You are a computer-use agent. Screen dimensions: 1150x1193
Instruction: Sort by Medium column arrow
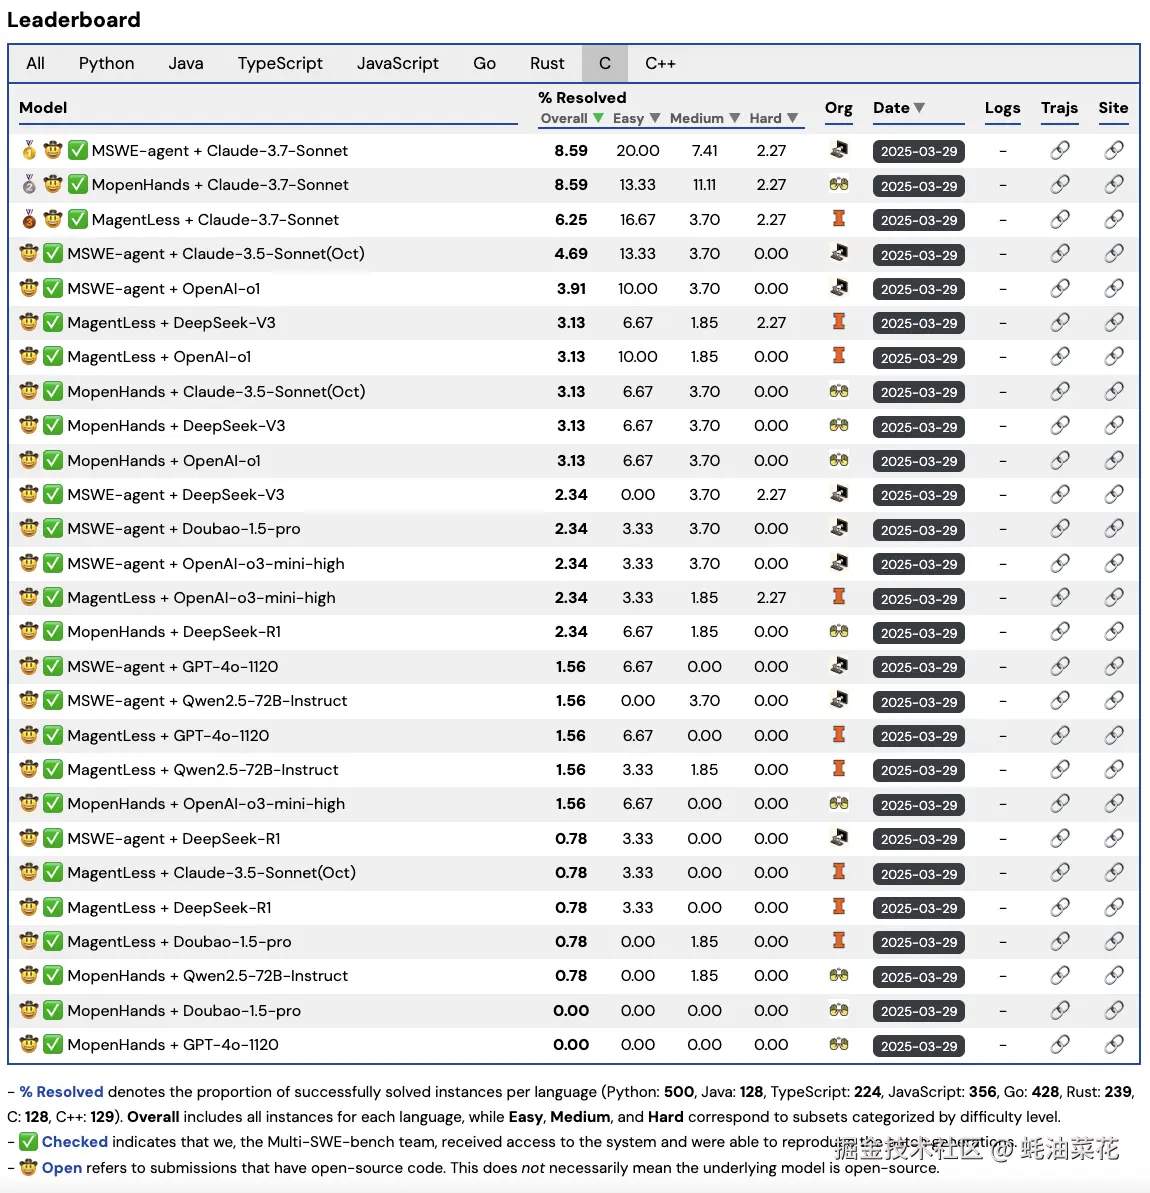tap(734, 118)
